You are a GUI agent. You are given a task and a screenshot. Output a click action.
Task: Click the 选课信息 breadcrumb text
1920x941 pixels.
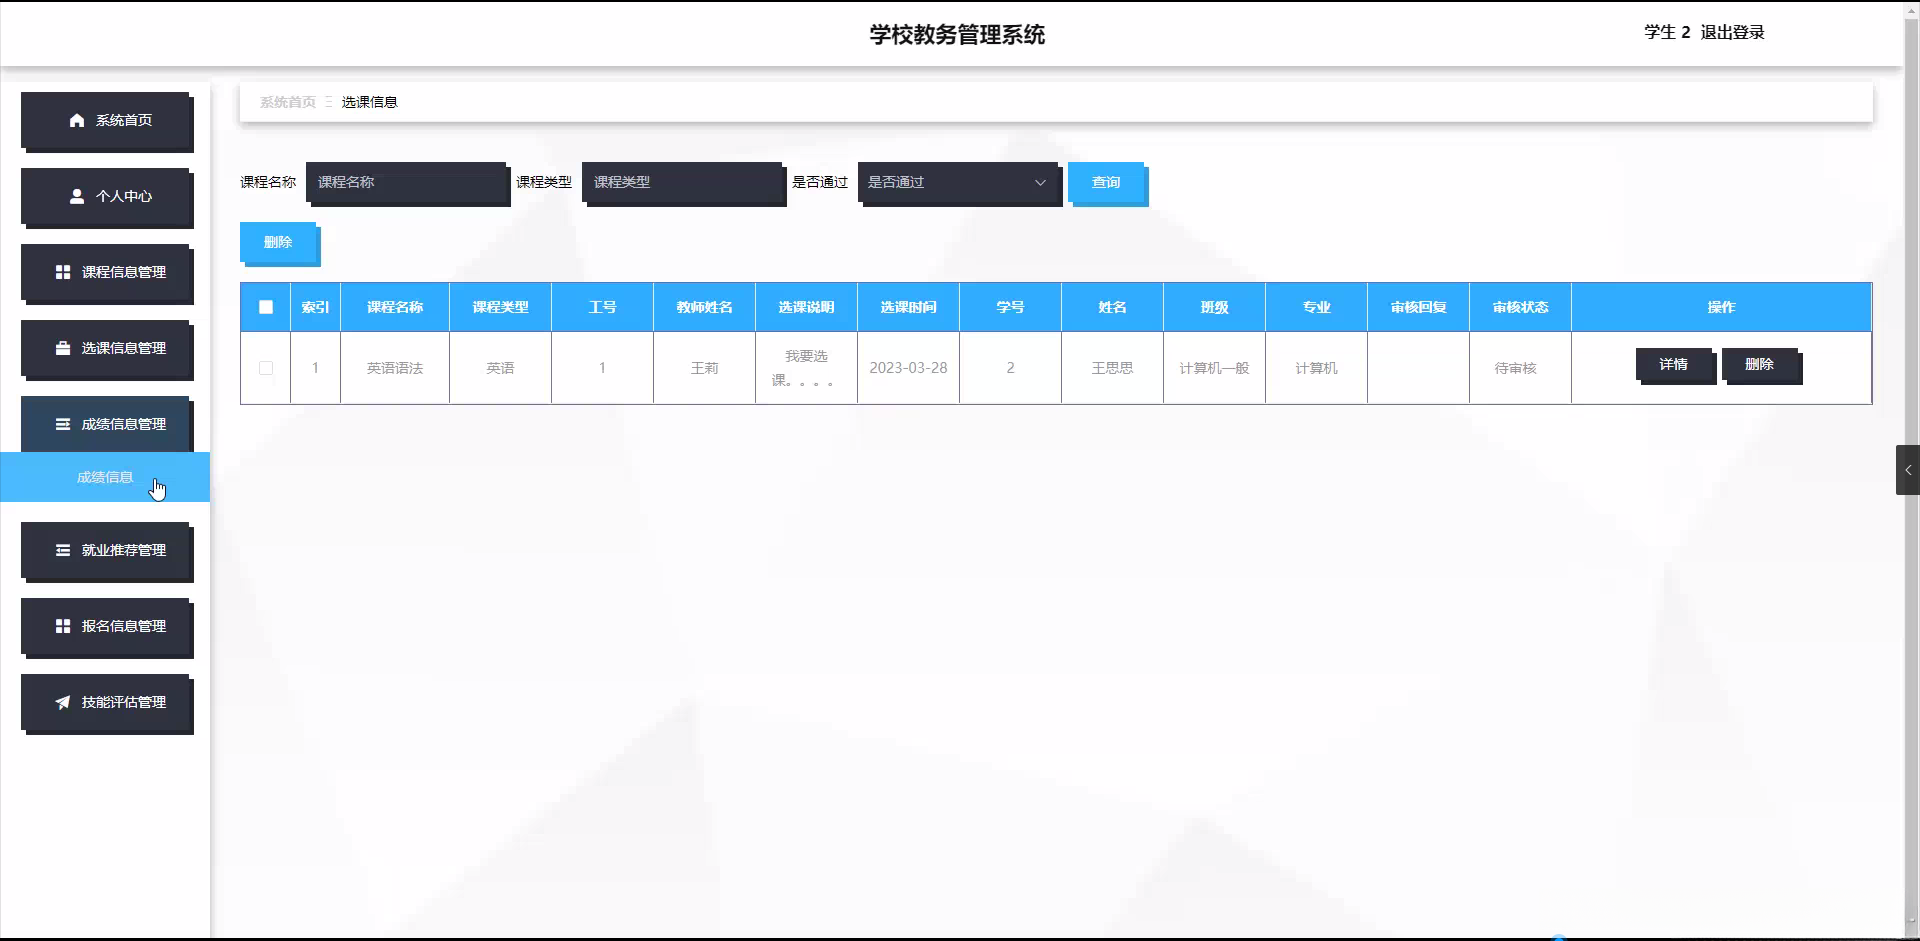pos(369,102)
